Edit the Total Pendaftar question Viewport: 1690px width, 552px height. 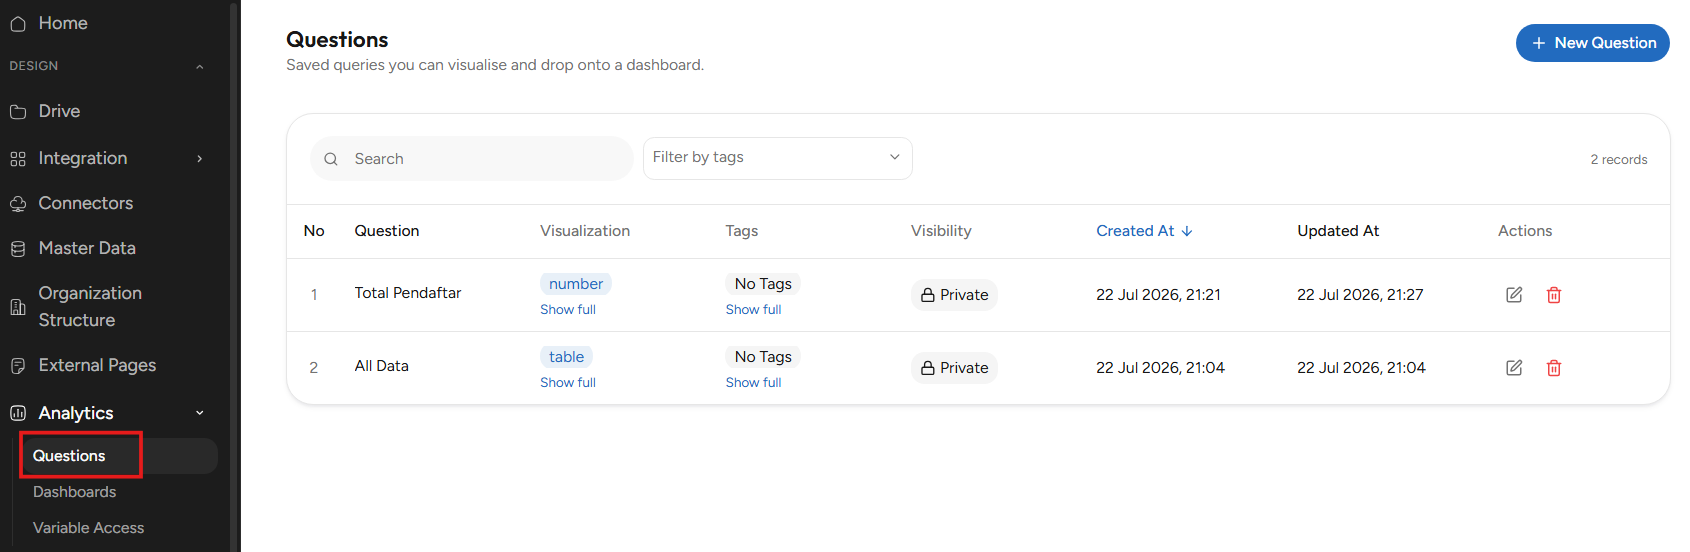coord(1514,295)
